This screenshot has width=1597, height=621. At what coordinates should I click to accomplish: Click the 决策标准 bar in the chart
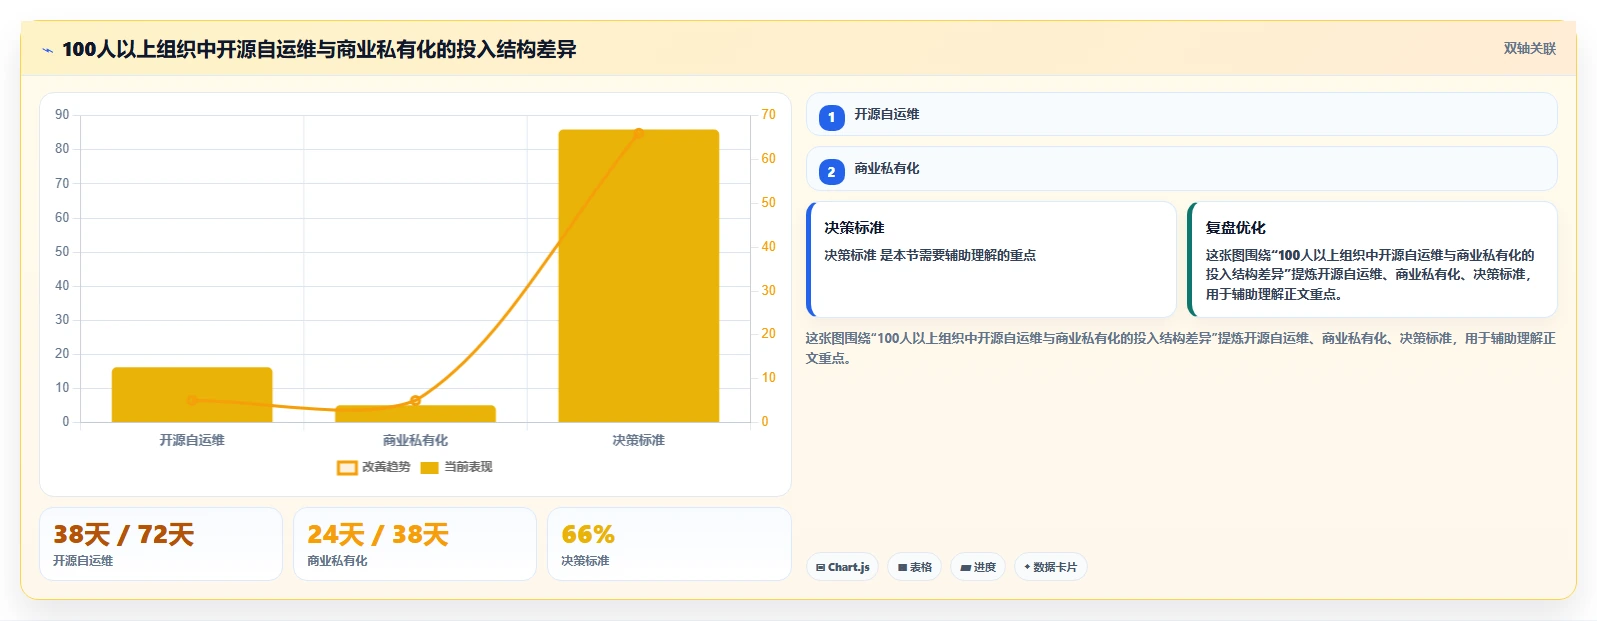click(639, 276)
